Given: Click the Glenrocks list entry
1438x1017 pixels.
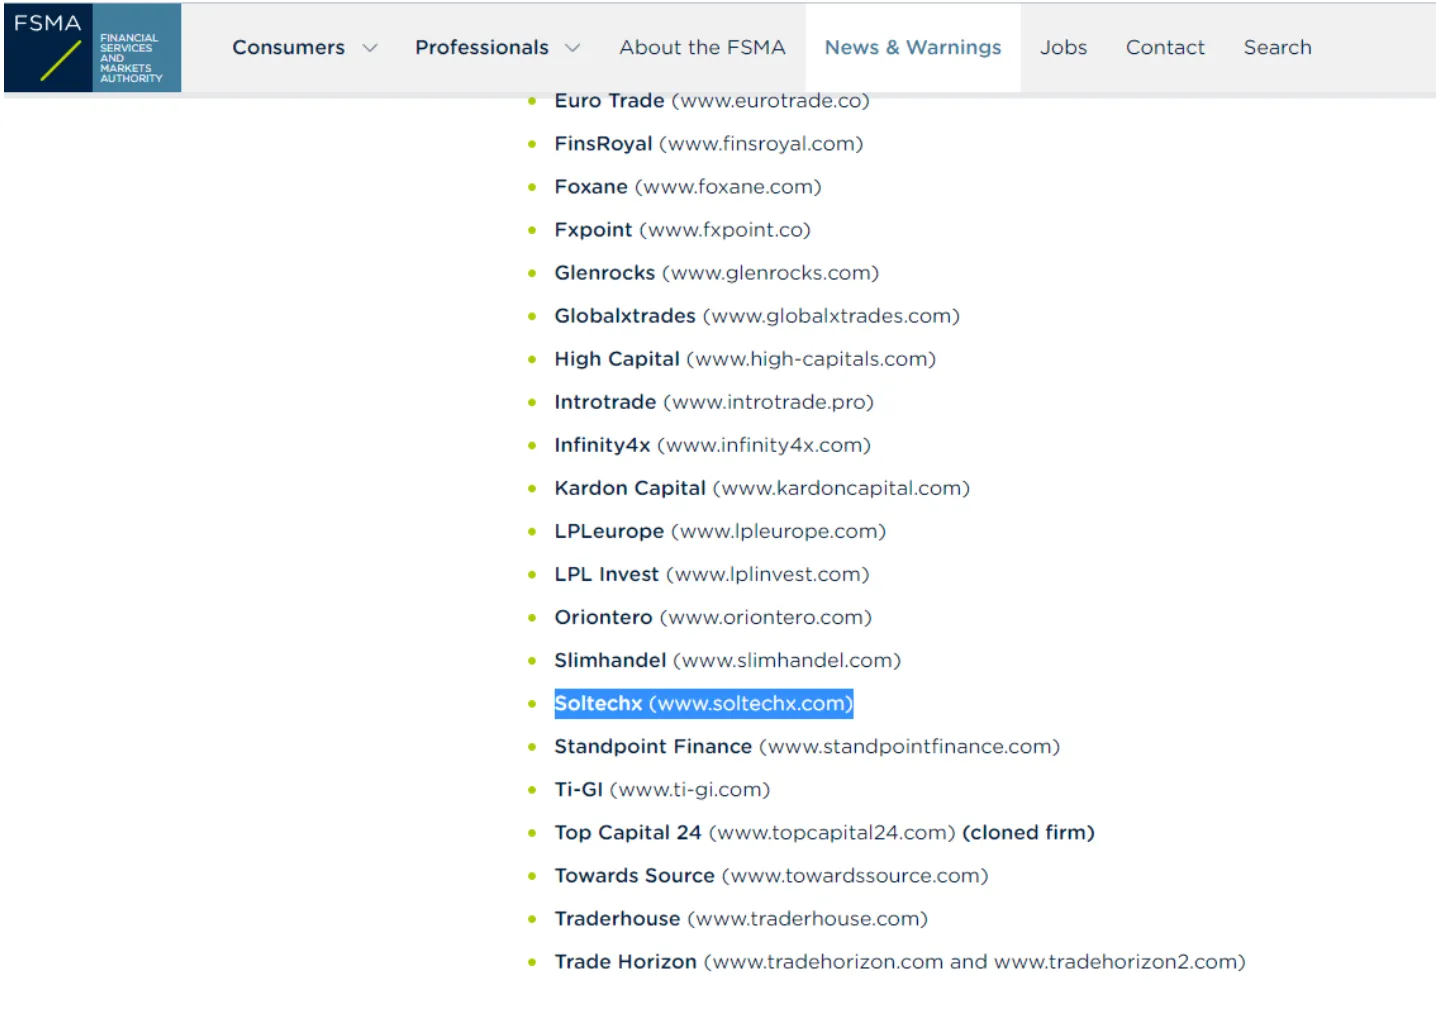Looking at the screenshot, I should click(x=716, y=273).
